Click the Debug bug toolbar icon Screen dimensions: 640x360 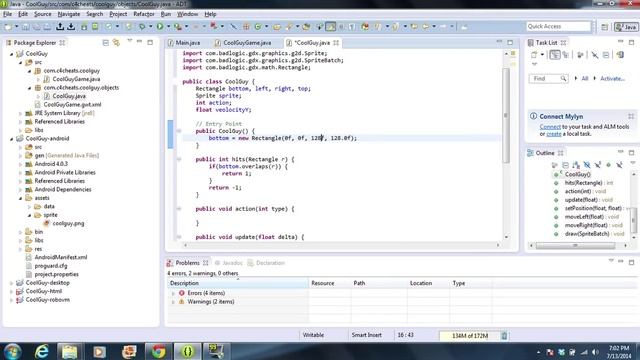click(x=142, y=27)
